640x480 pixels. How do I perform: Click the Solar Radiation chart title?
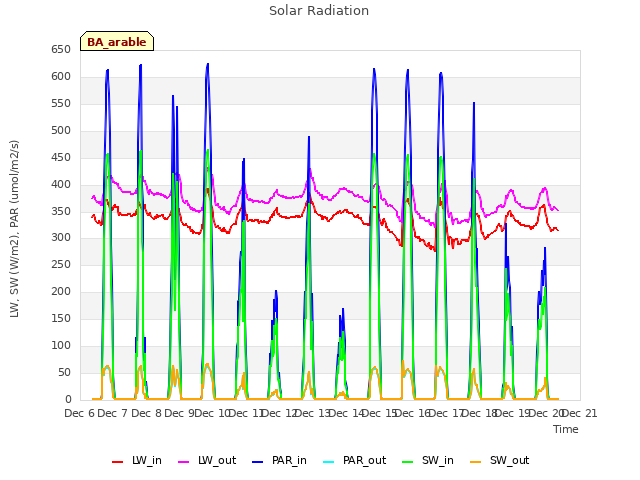[x=319, y=11]
